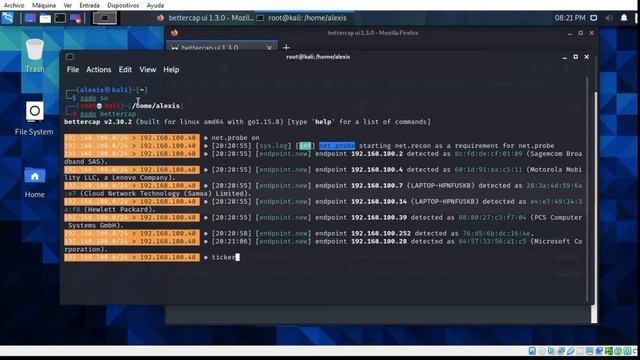This screenshot has width=640, height=360.
Task: Maximize the root@kali terminal window
Action: click(x=576, y=57)
